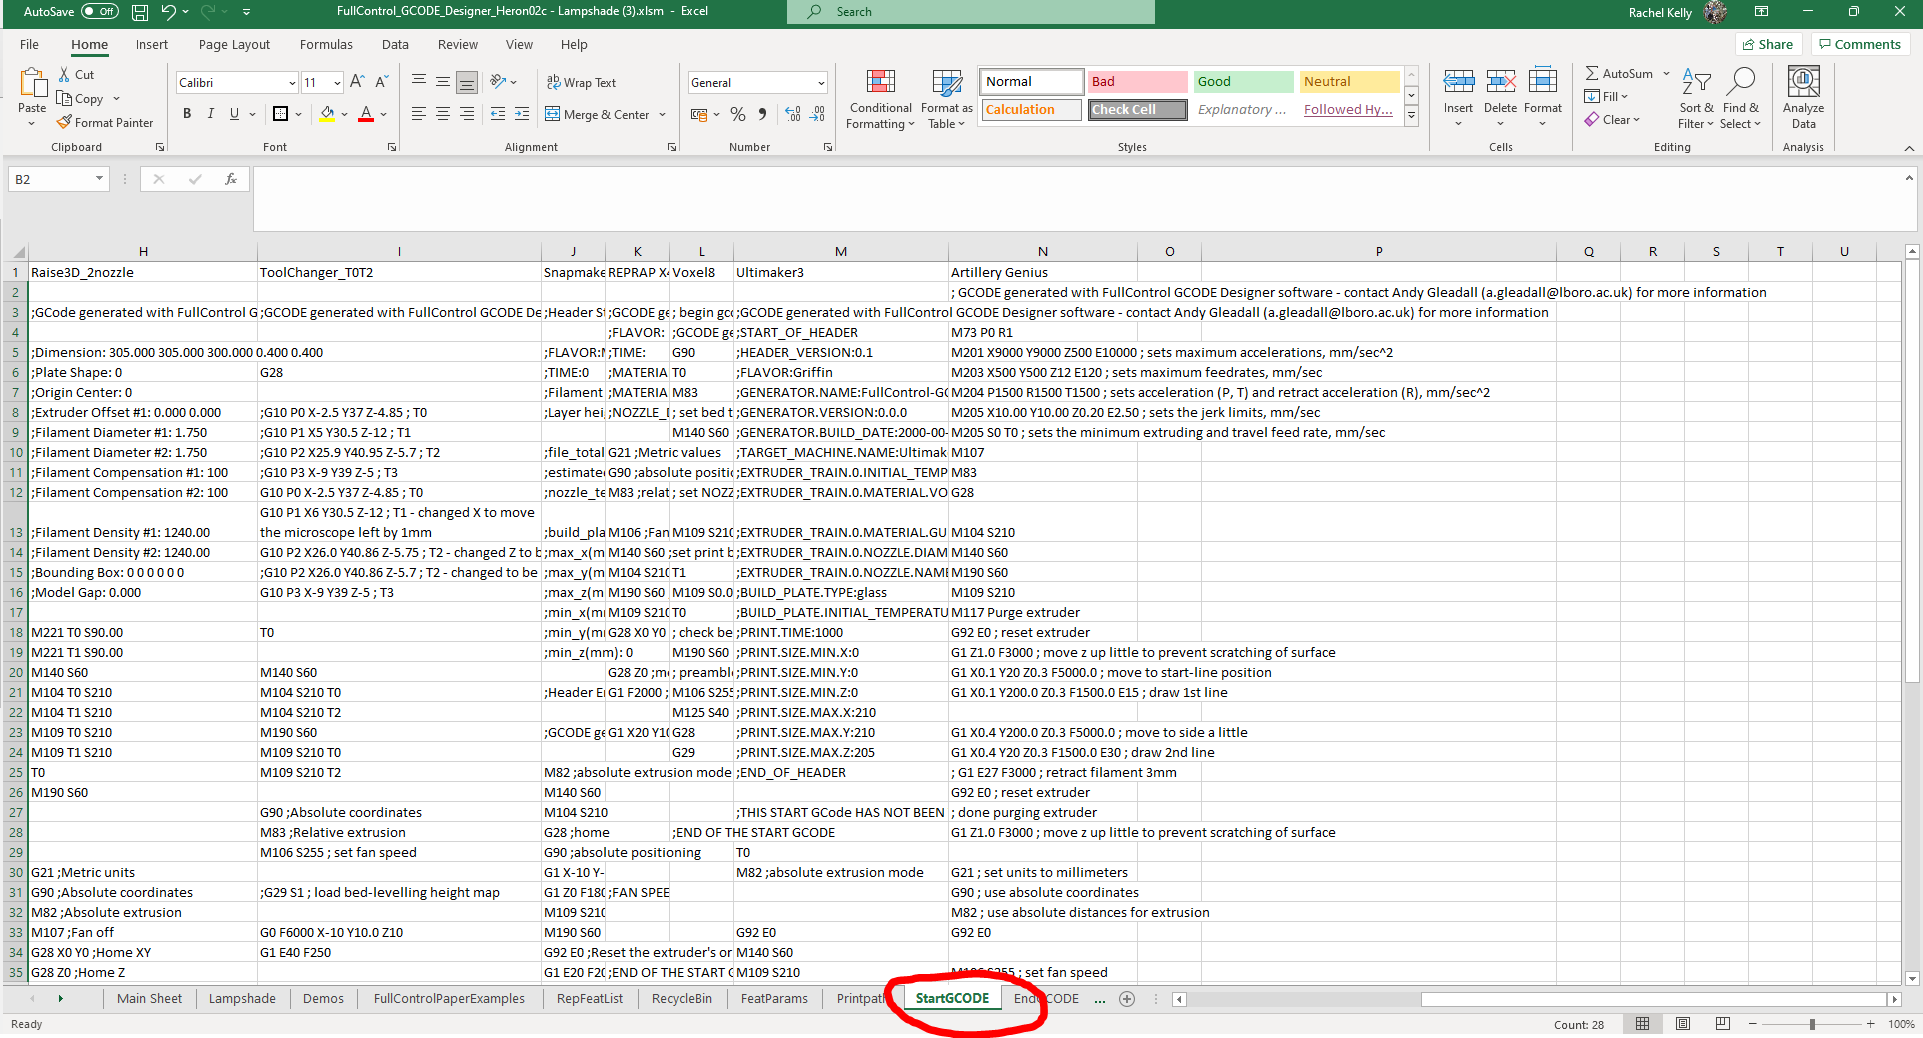Click the Share button

(1768, 44)
